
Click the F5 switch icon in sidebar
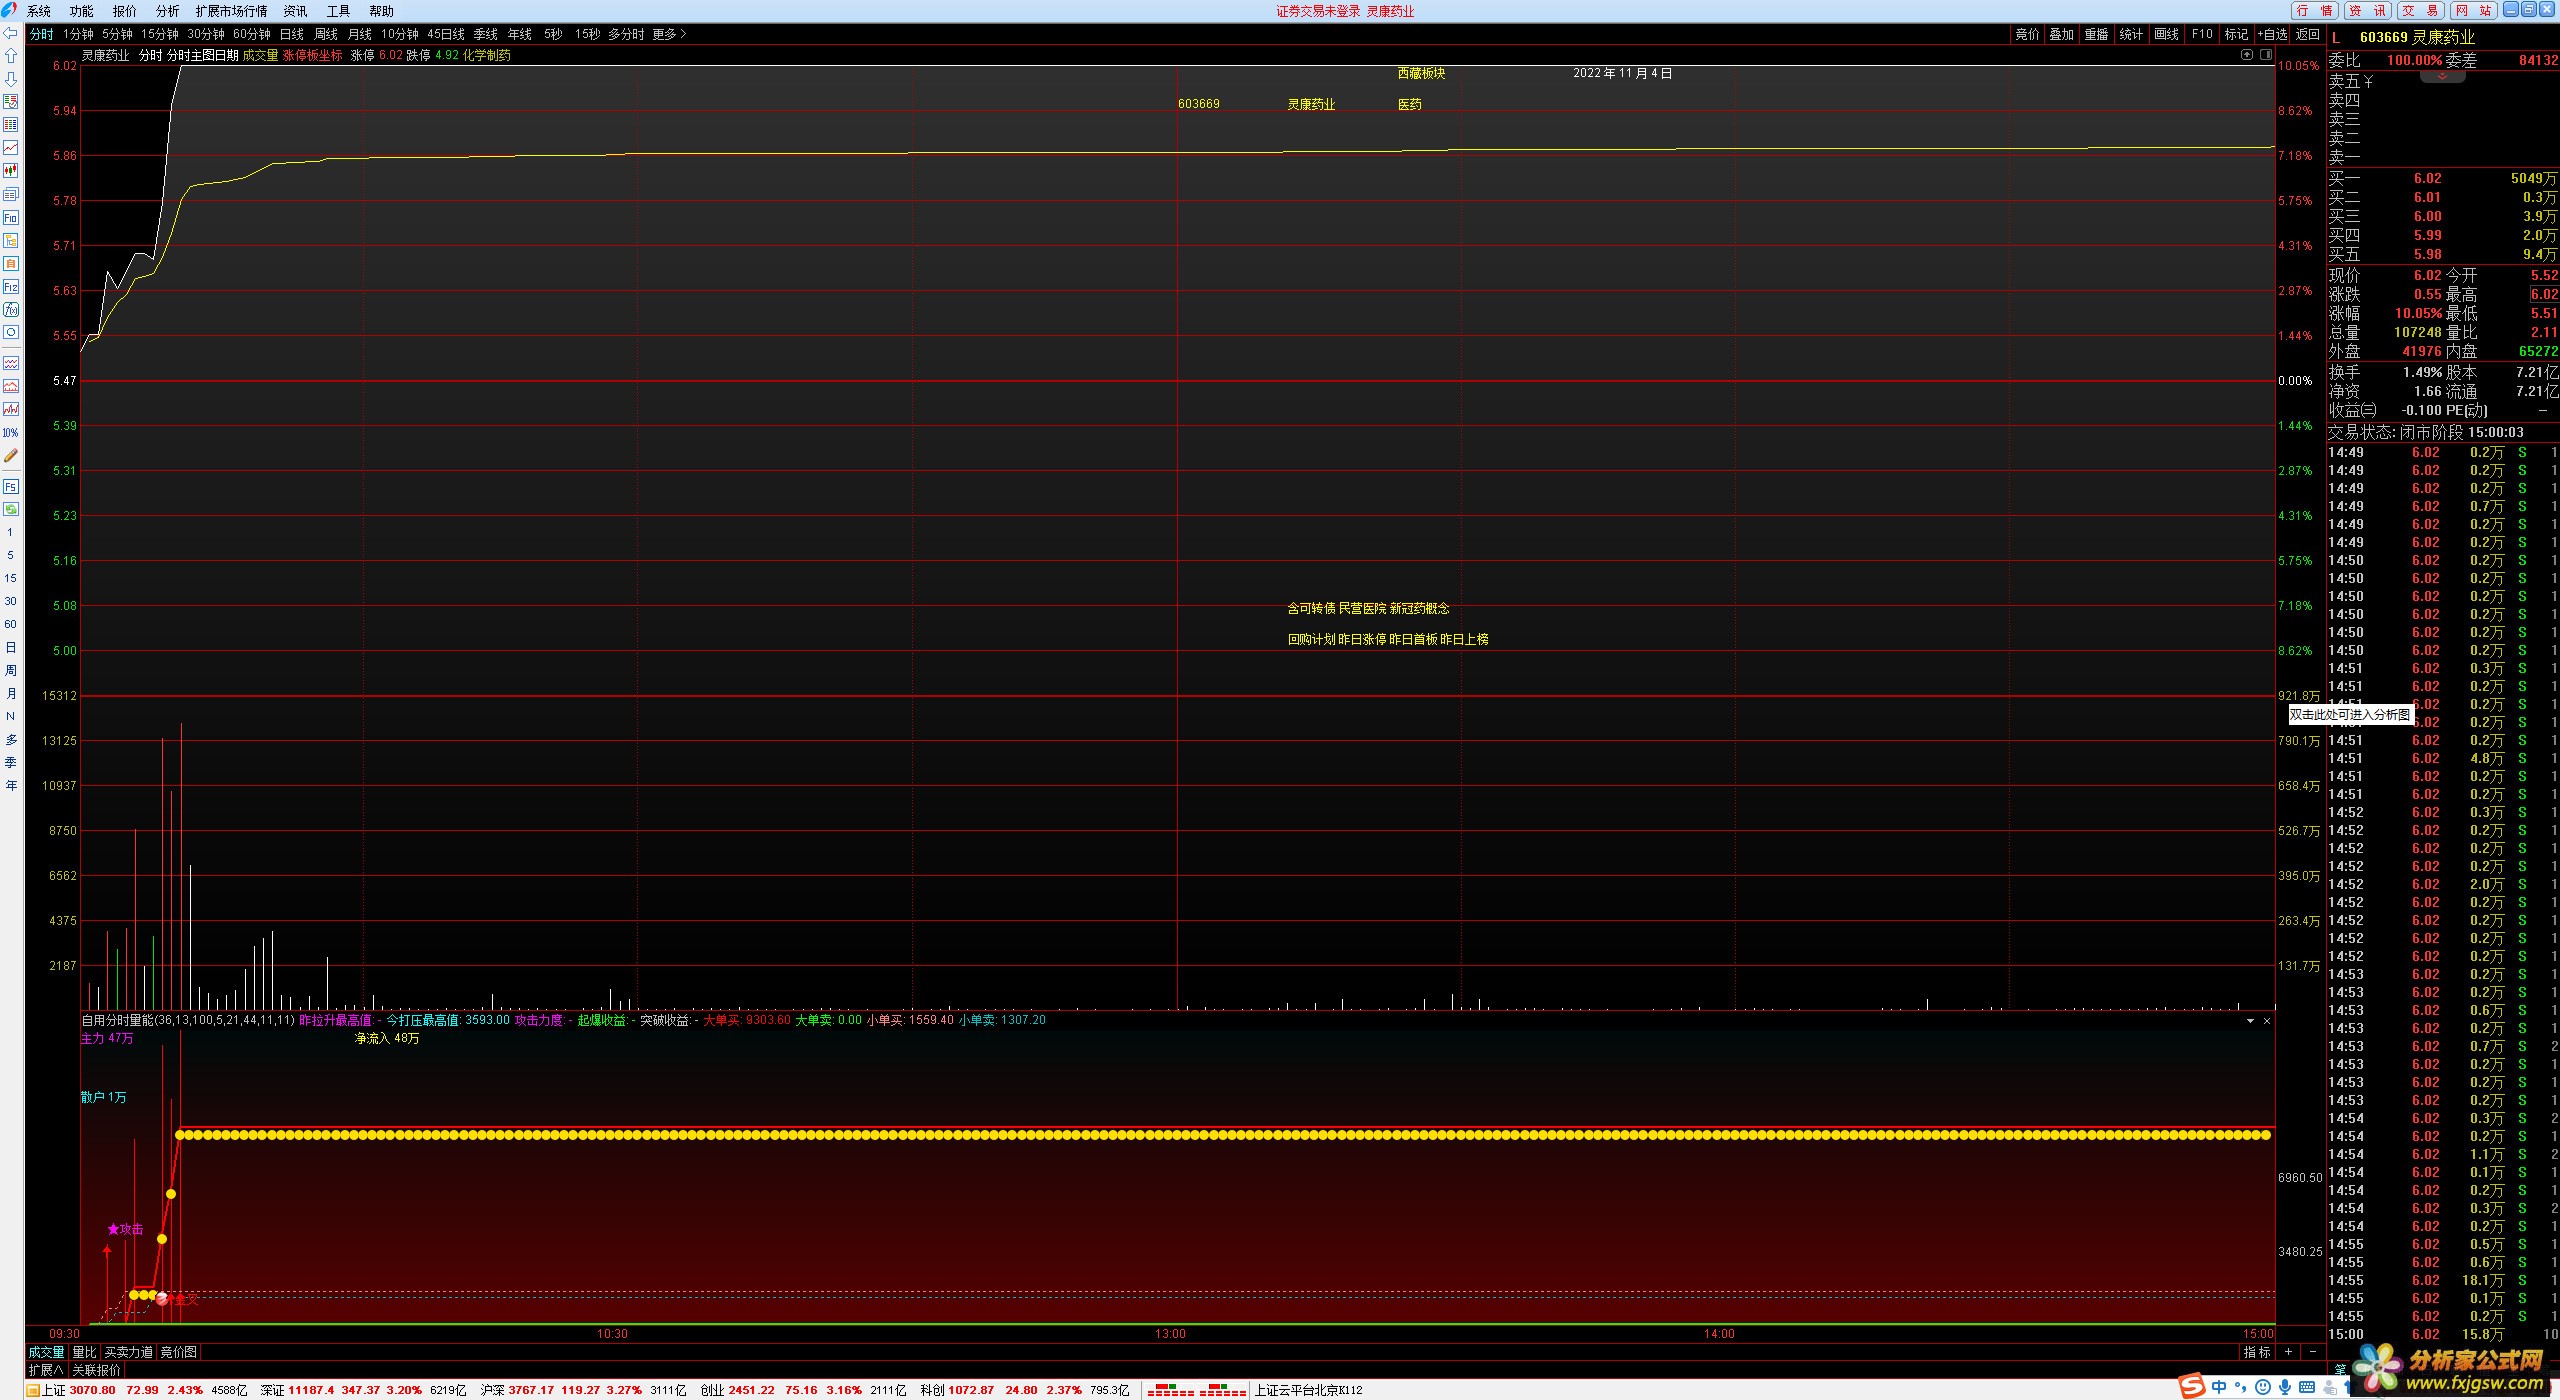(11, 486)
